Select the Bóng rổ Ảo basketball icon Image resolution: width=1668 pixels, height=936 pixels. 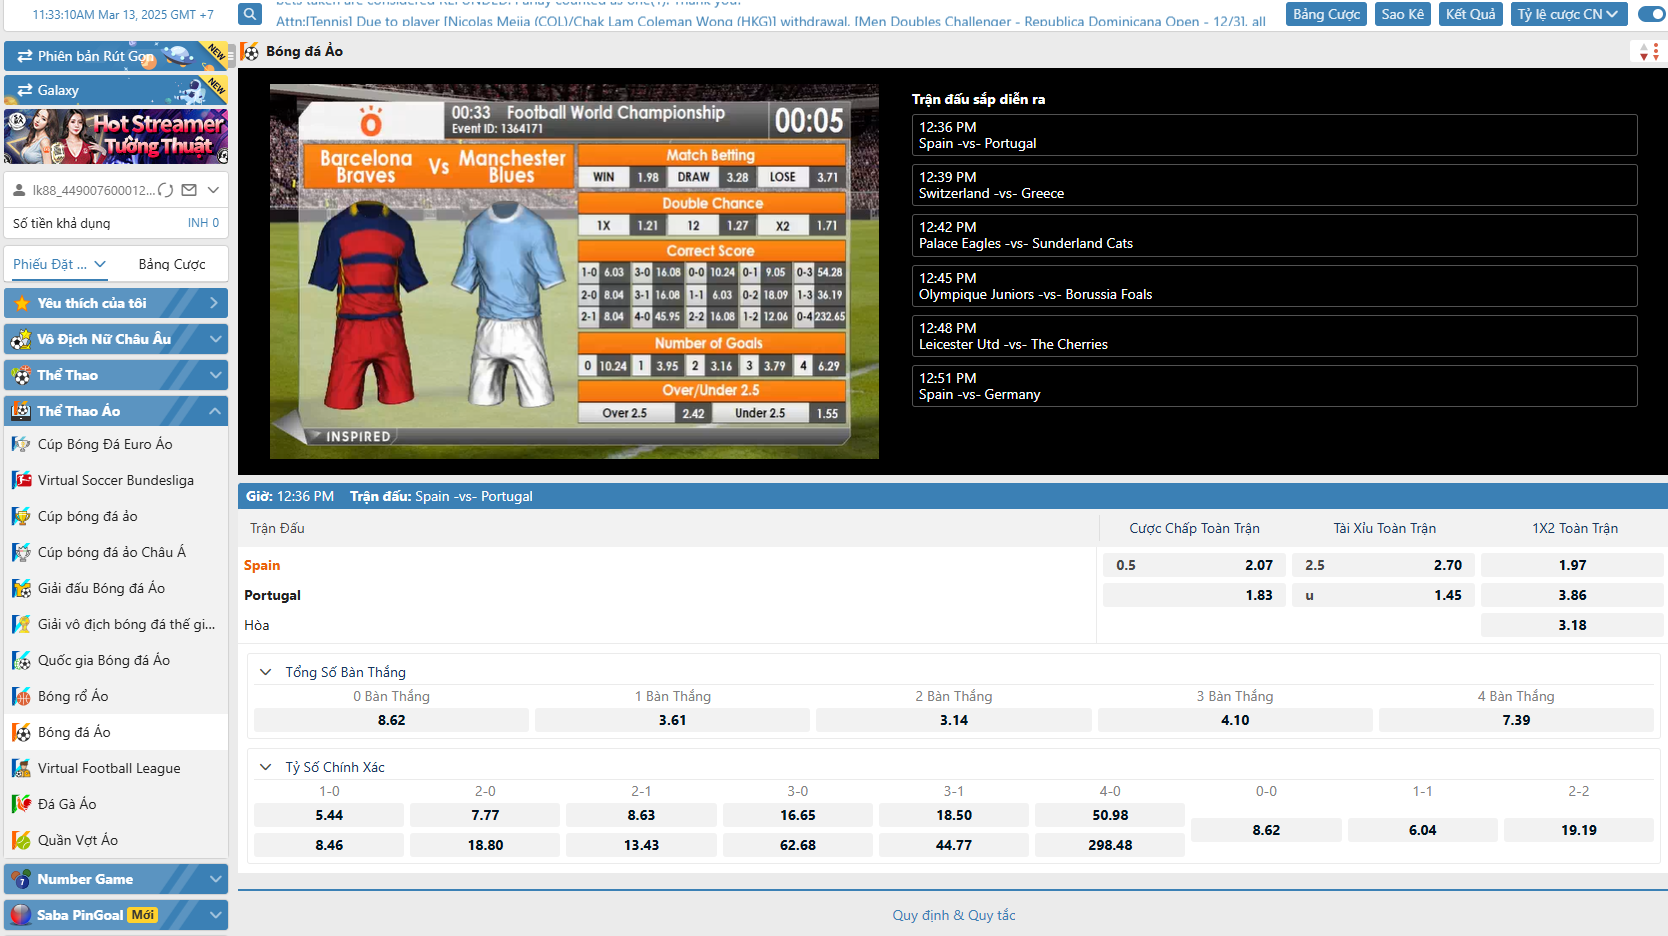tap(21, 696)
